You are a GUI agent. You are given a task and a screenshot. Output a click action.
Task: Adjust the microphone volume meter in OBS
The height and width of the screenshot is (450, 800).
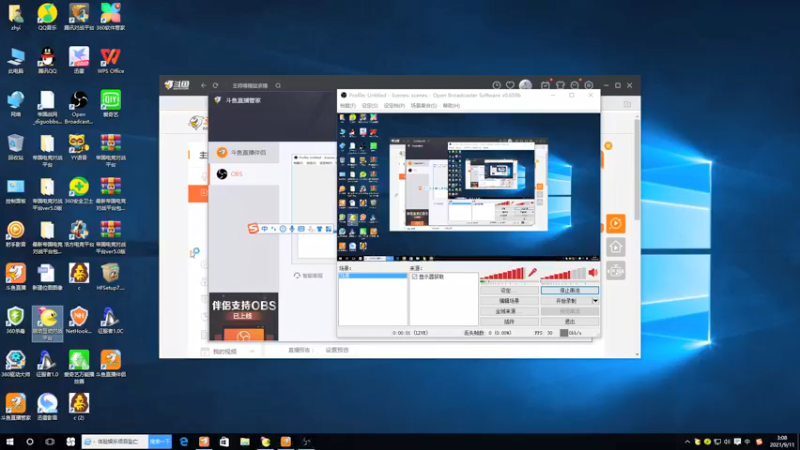[503, 274]
